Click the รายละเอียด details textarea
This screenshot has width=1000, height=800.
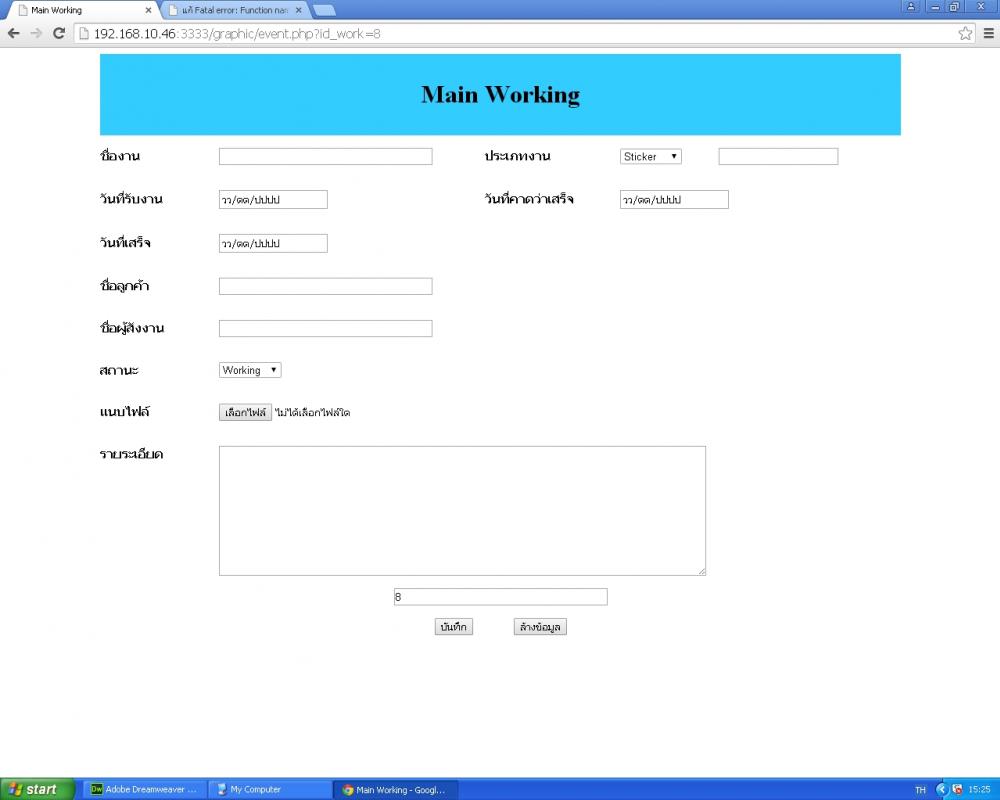pyautogui.click(x=462, y=510)
